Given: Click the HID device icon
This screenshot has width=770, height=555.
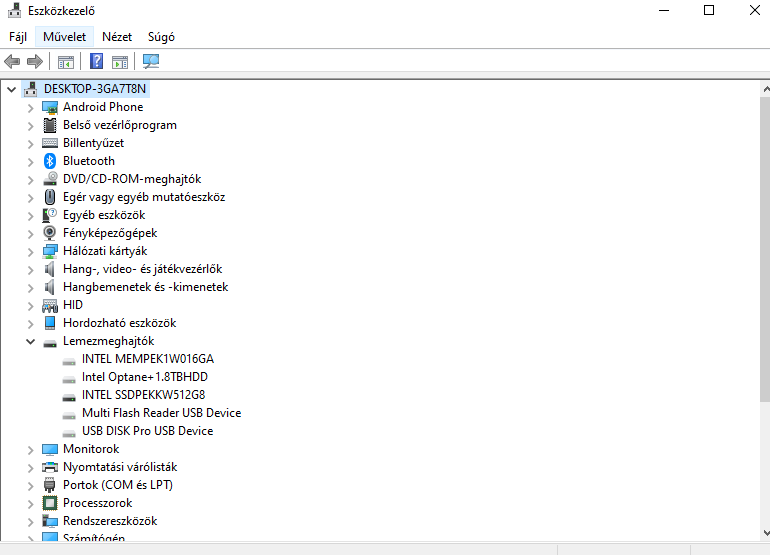Looking at the screenshot, I should 50,305.
